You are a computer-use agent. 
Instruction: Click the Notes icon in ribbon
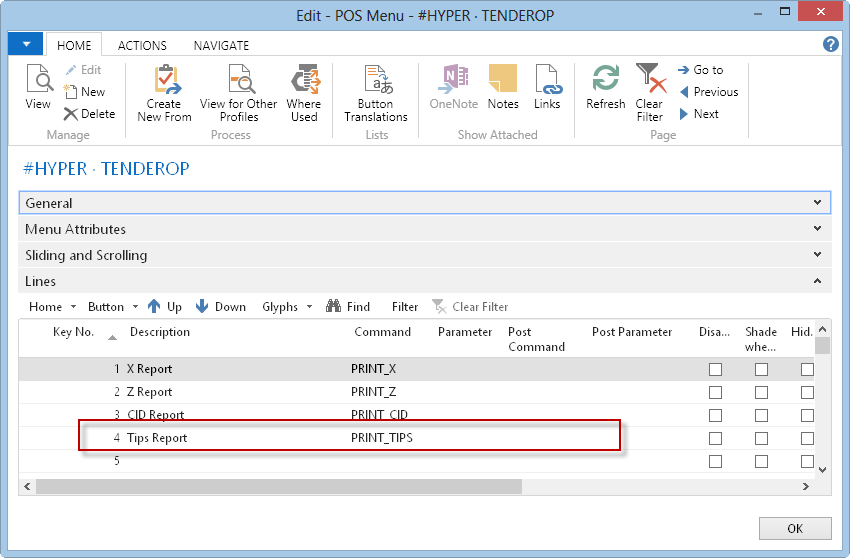click(503, 80)
